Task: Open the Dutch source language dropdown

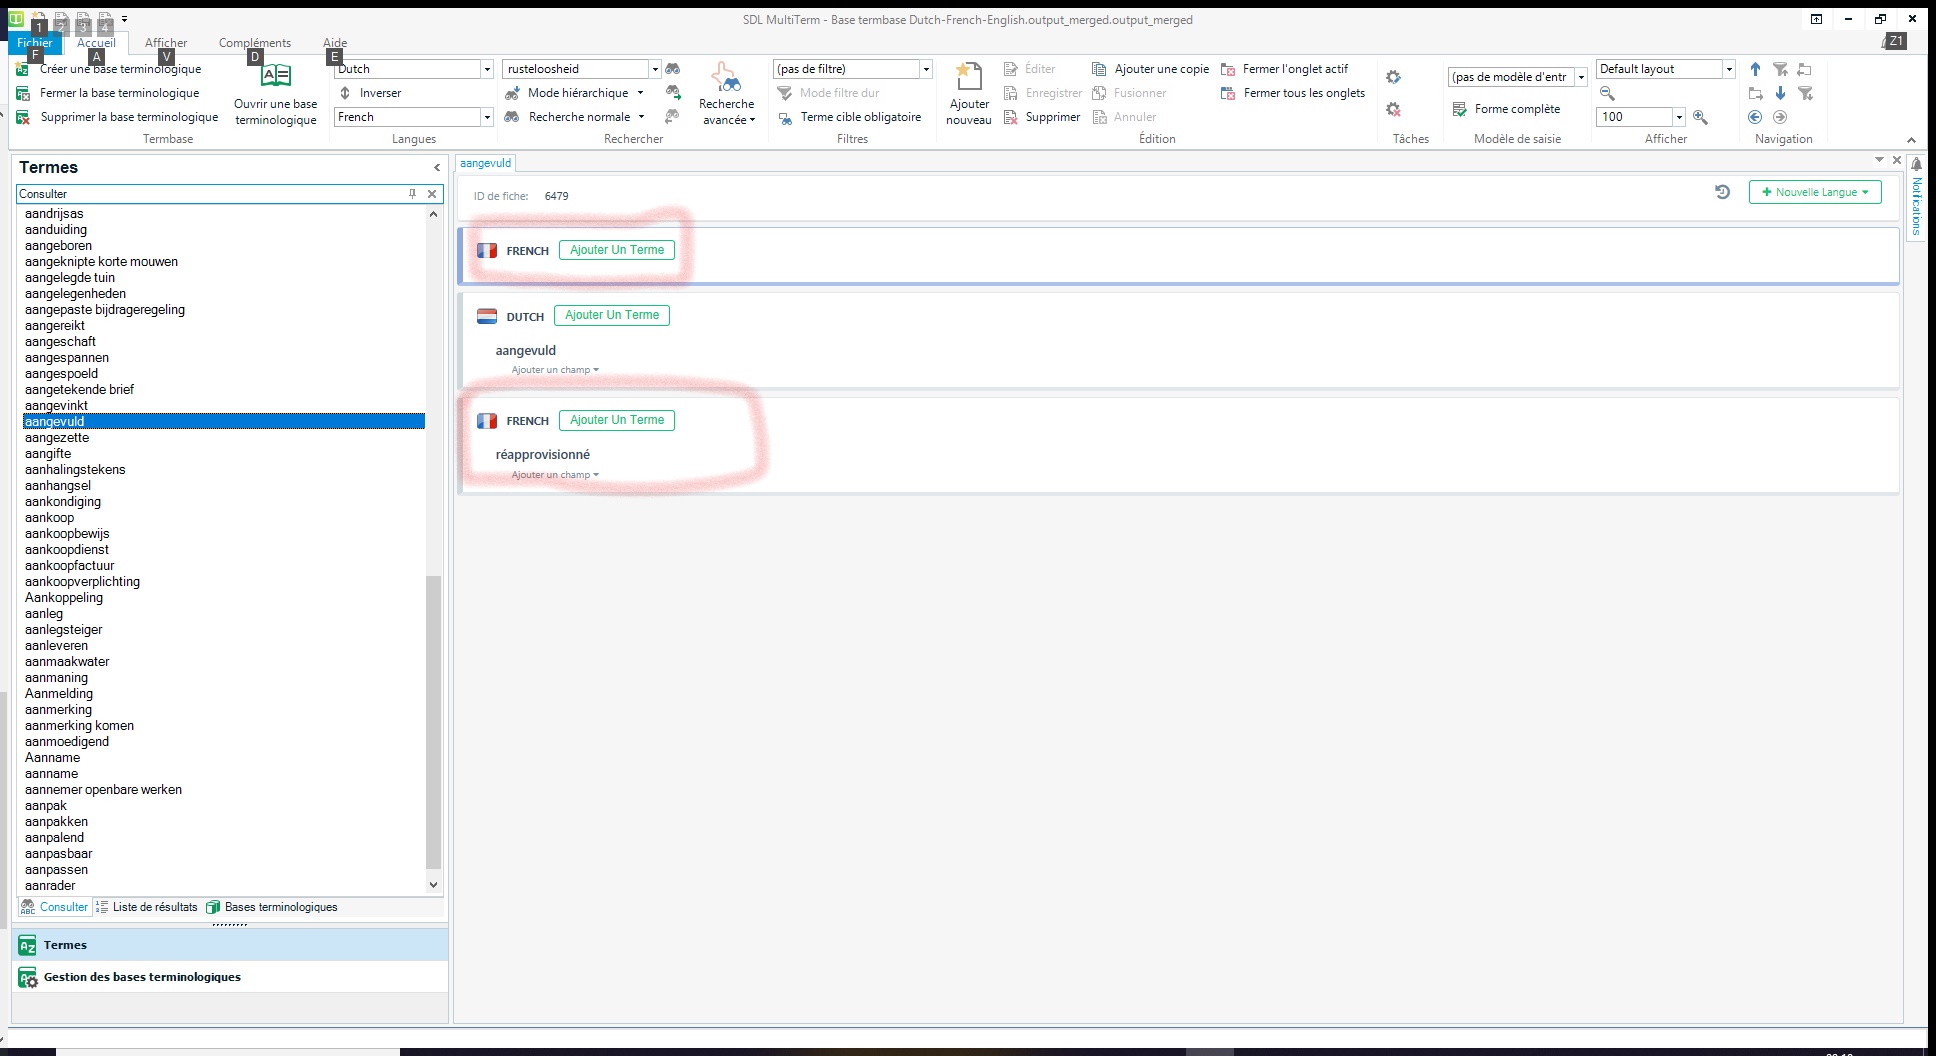Action: (x=487, y=69)
